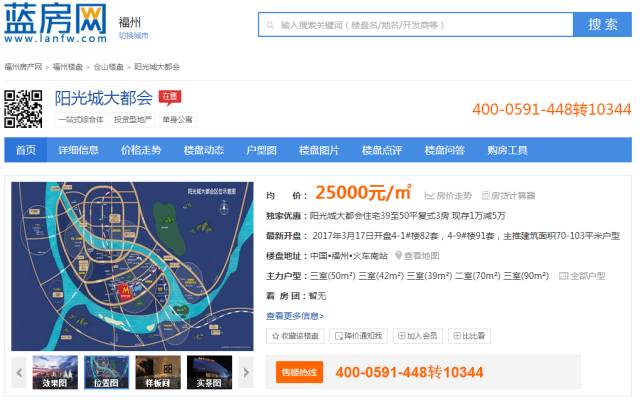Click the header hotline 400-0591-448转10344
This screenshot has width=640, height=400.
coord(552,109)
